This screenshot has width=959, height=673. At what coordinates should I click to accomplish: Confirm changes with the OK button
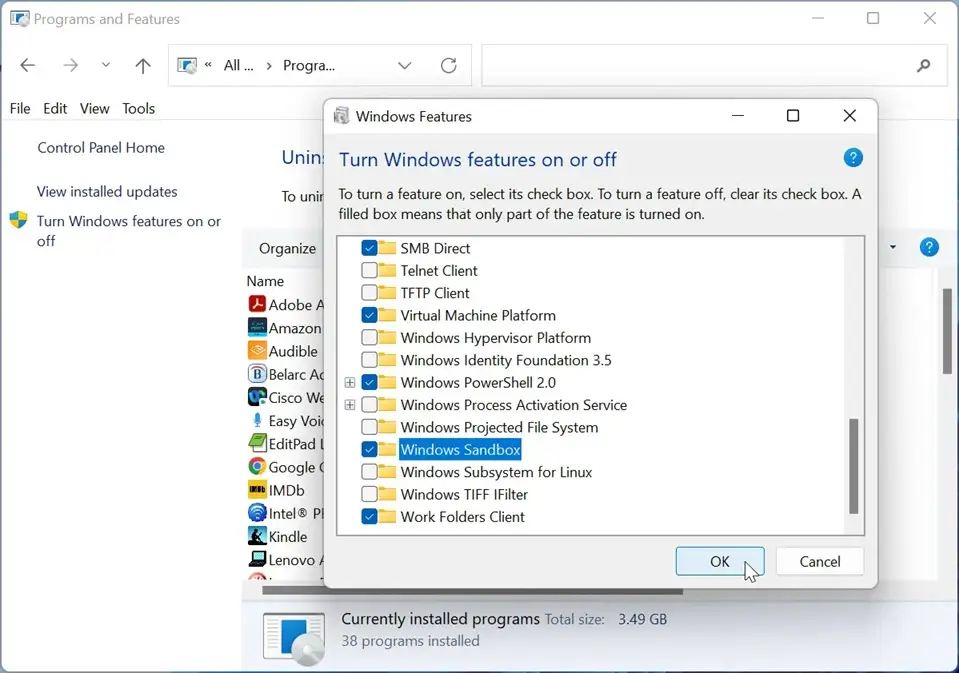click(720, 561)
